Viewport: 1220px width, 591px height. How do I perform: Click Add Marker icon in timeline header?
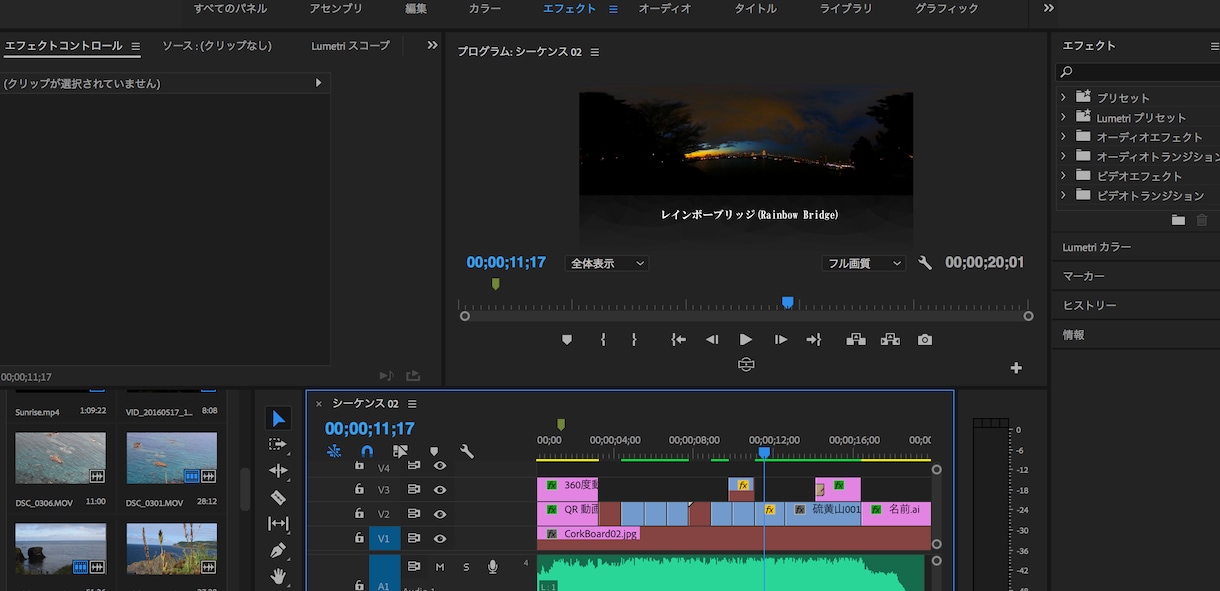(434, 452)
